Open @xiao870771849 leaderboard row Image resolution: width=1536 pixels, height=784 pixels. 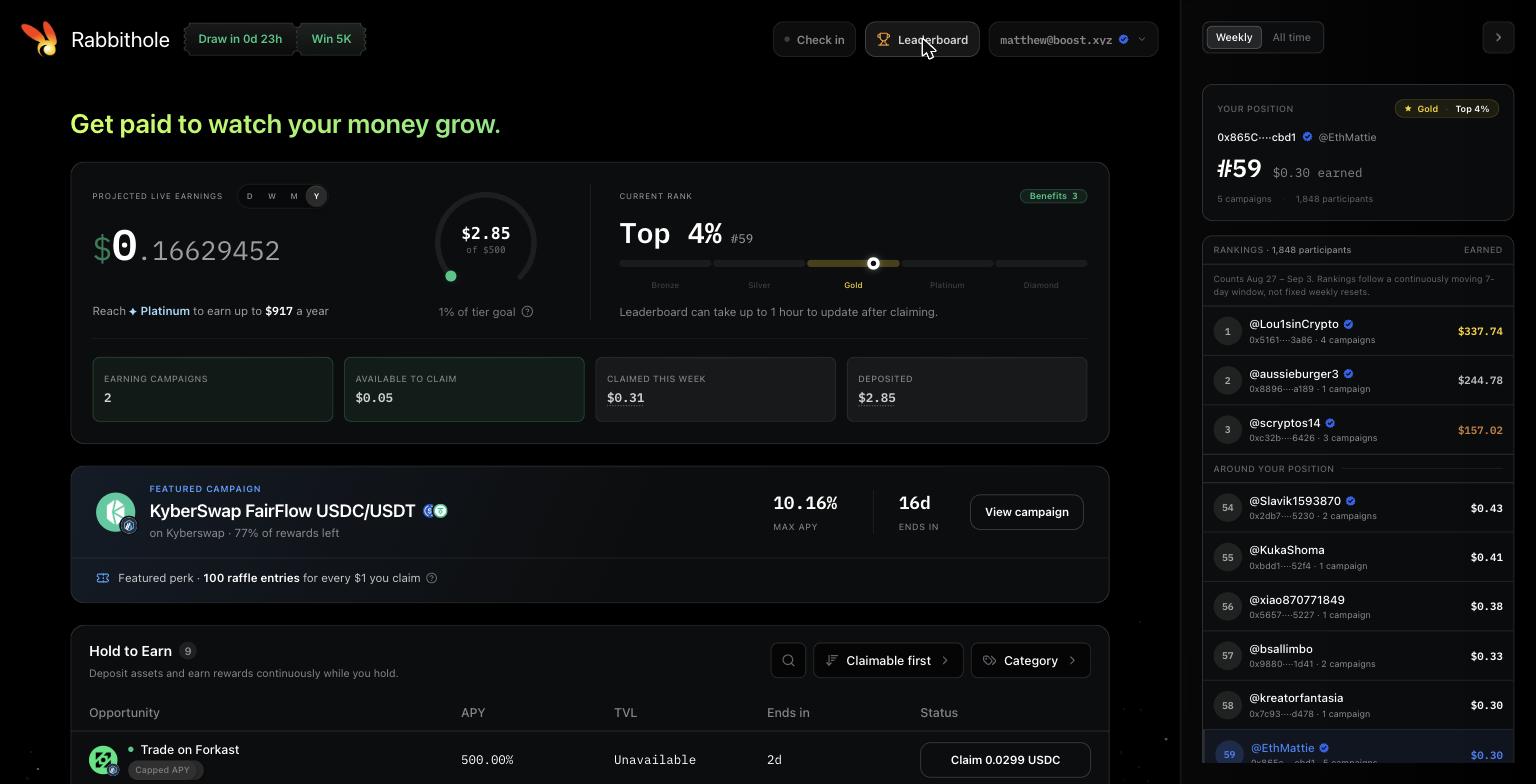pyautogui.click(x=1358, y=607)
